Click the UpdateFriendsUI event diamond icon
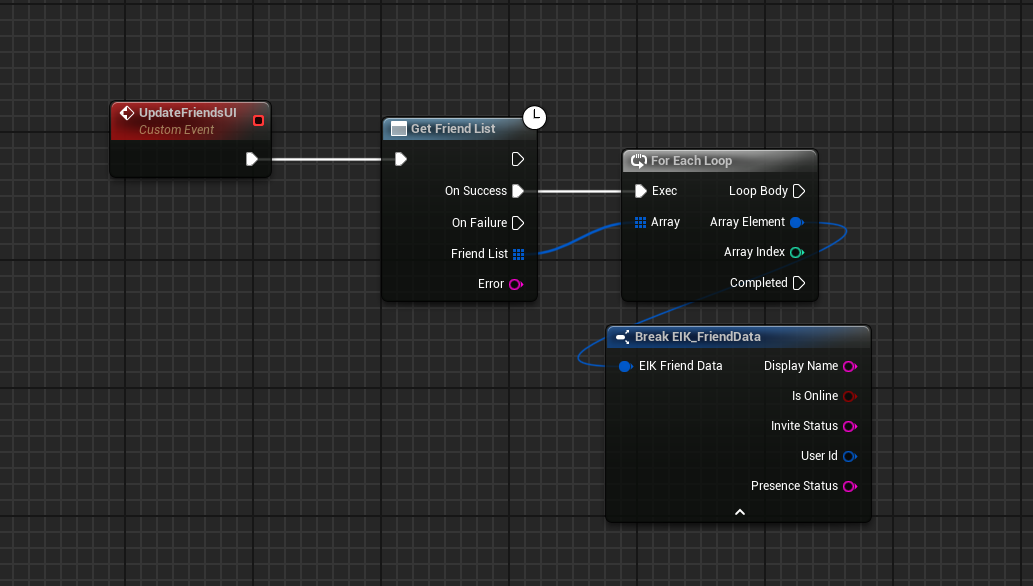This screenshot has height=586, width=1033. (x=127, y=113)
